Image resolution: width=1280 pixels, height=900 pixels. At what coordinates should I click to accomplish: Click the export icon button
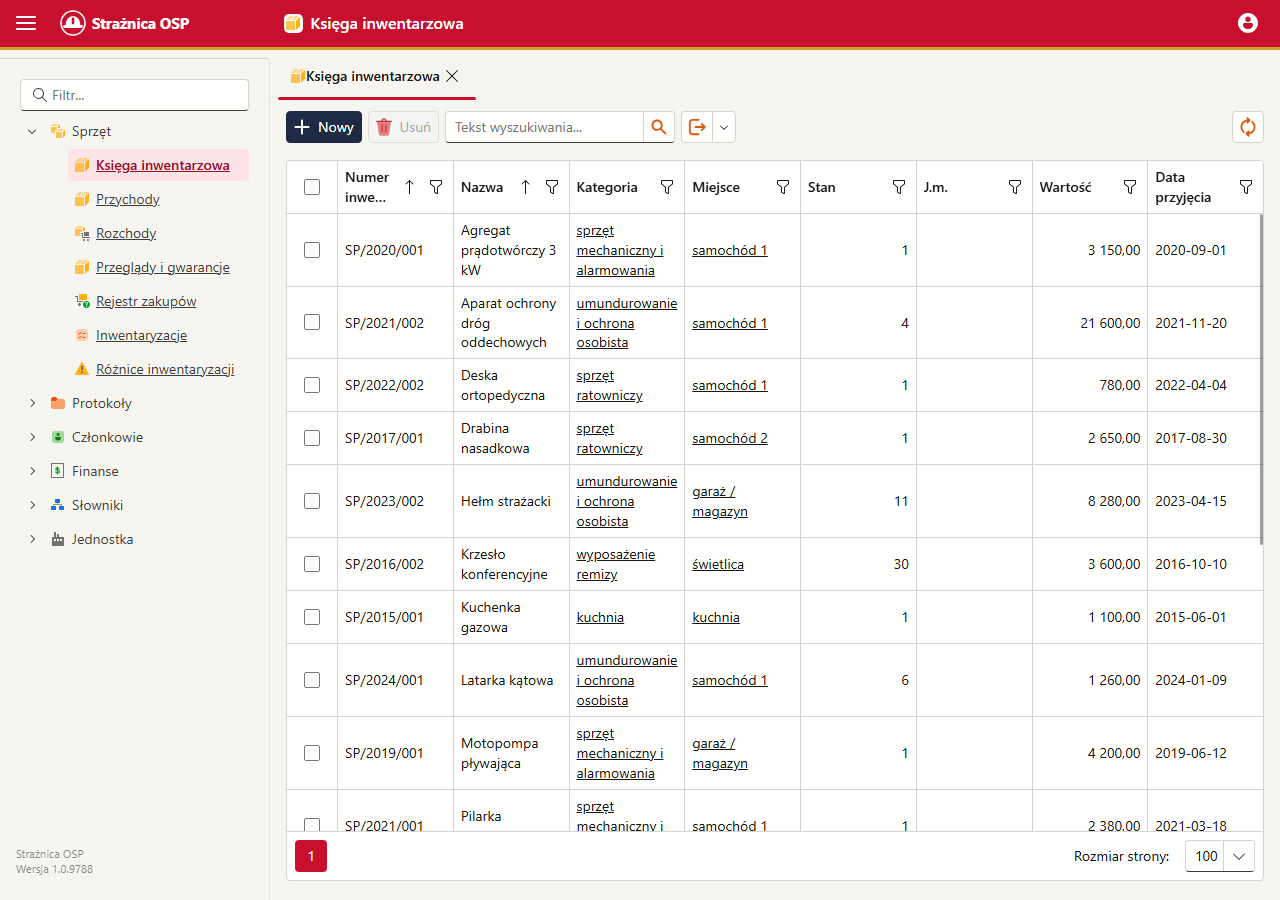pos(697,127)
